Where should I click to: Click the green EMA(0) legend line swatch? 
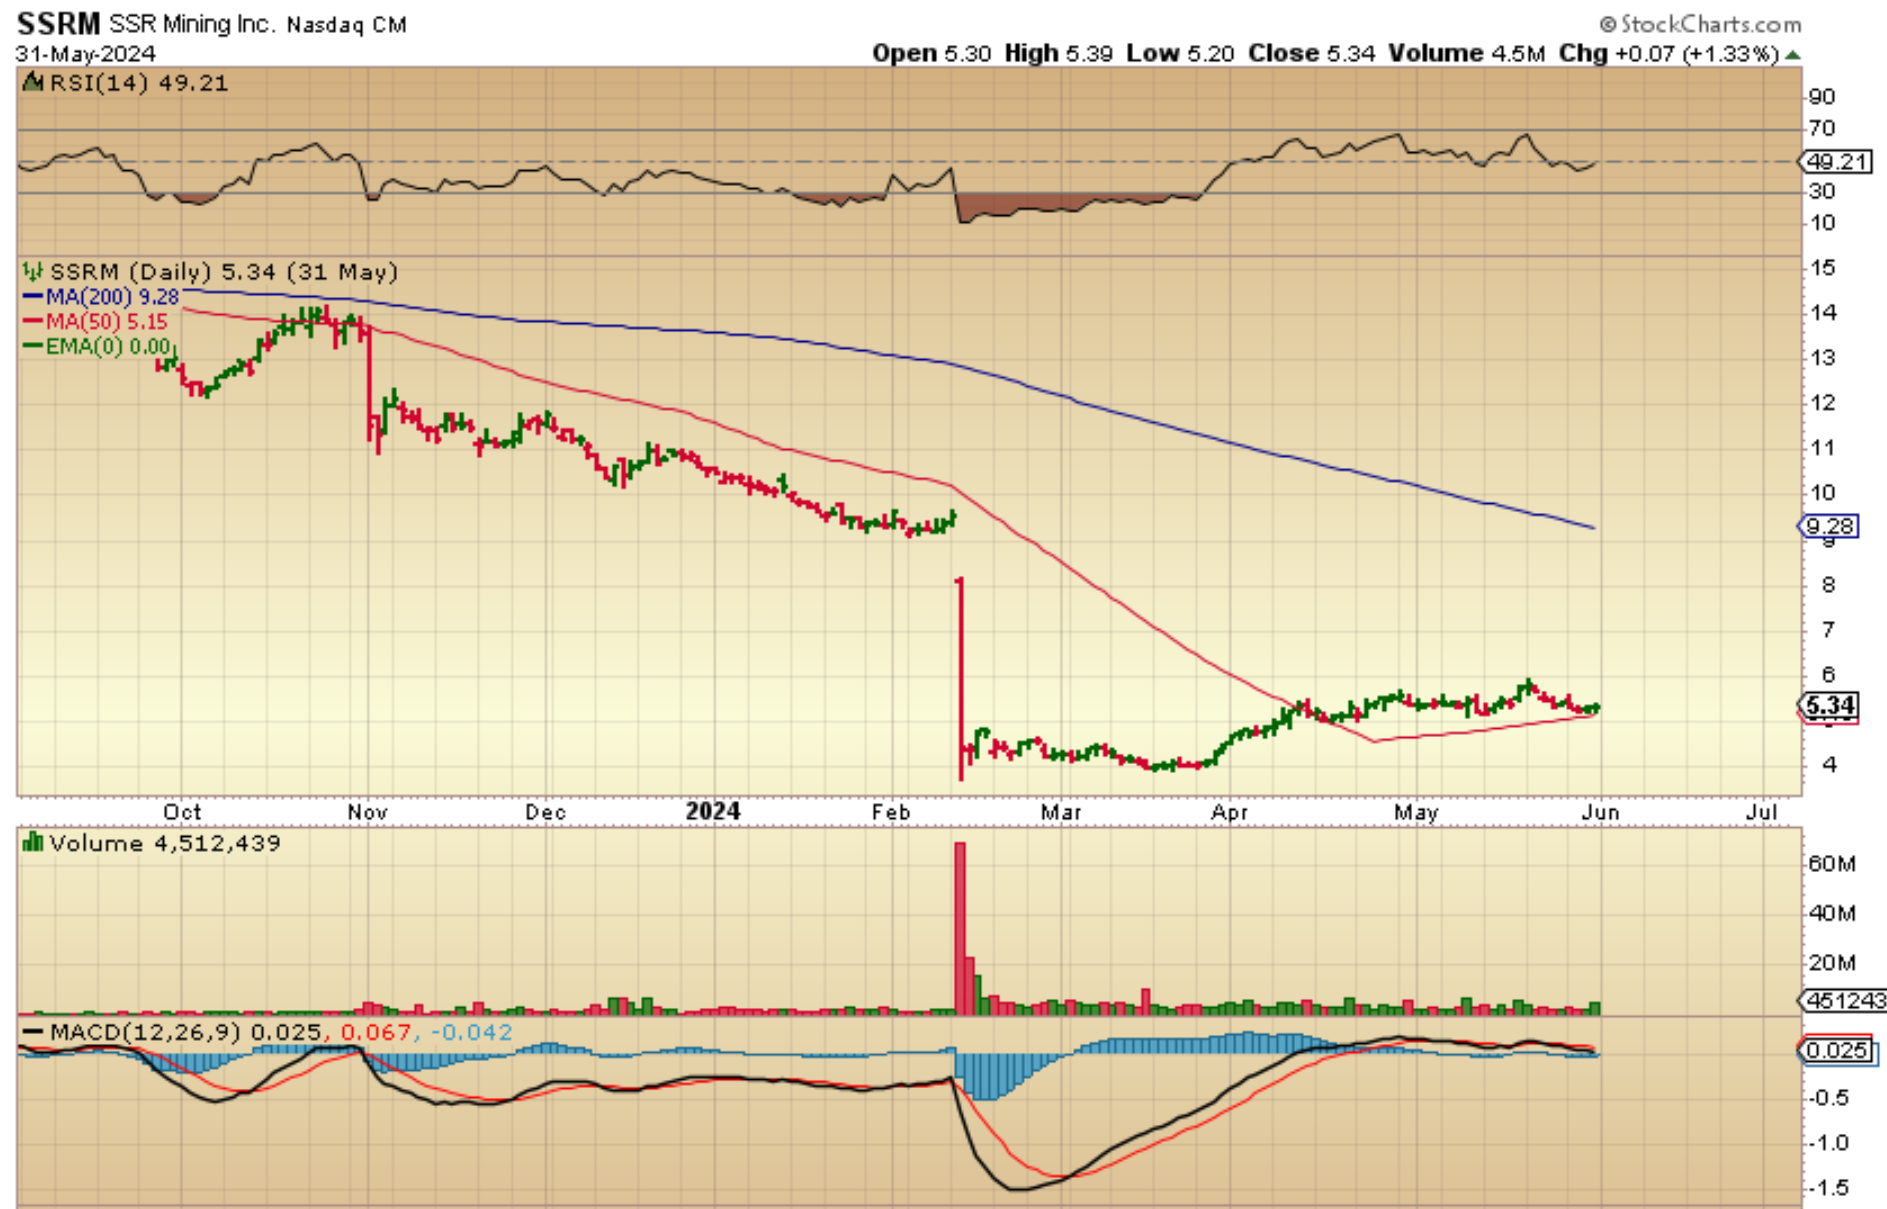pyautogui.click(x=33, y=346)
